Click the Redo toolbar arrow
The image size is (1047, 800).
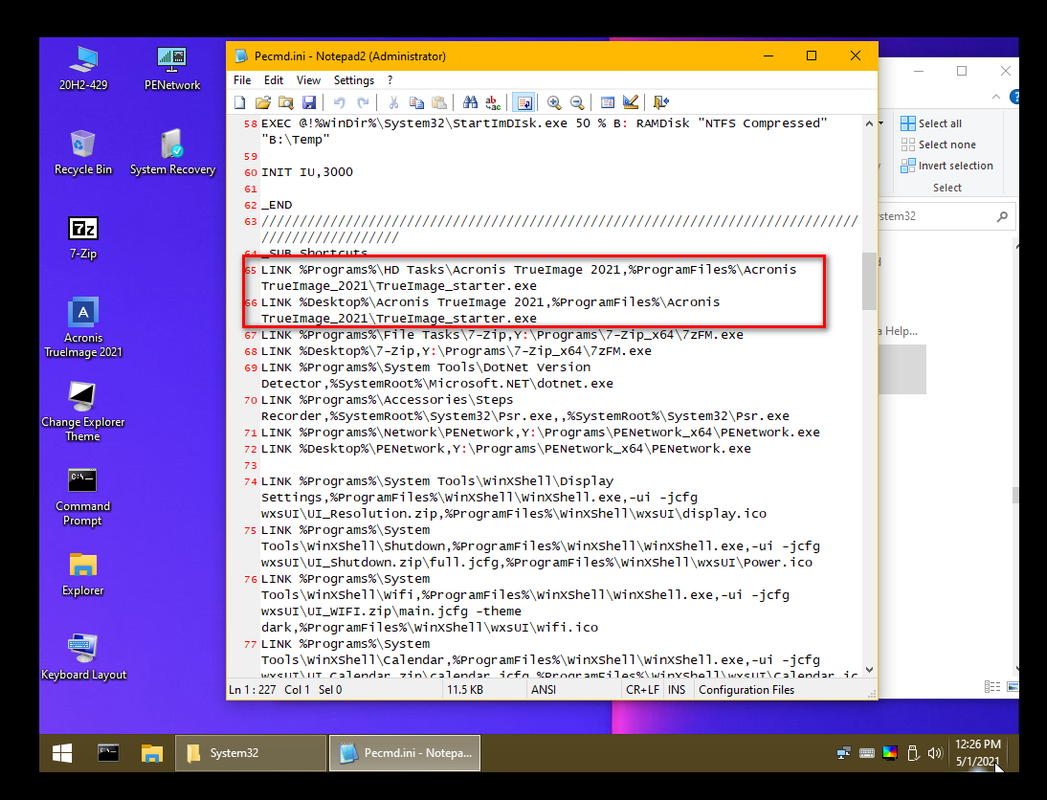[363, 102]
